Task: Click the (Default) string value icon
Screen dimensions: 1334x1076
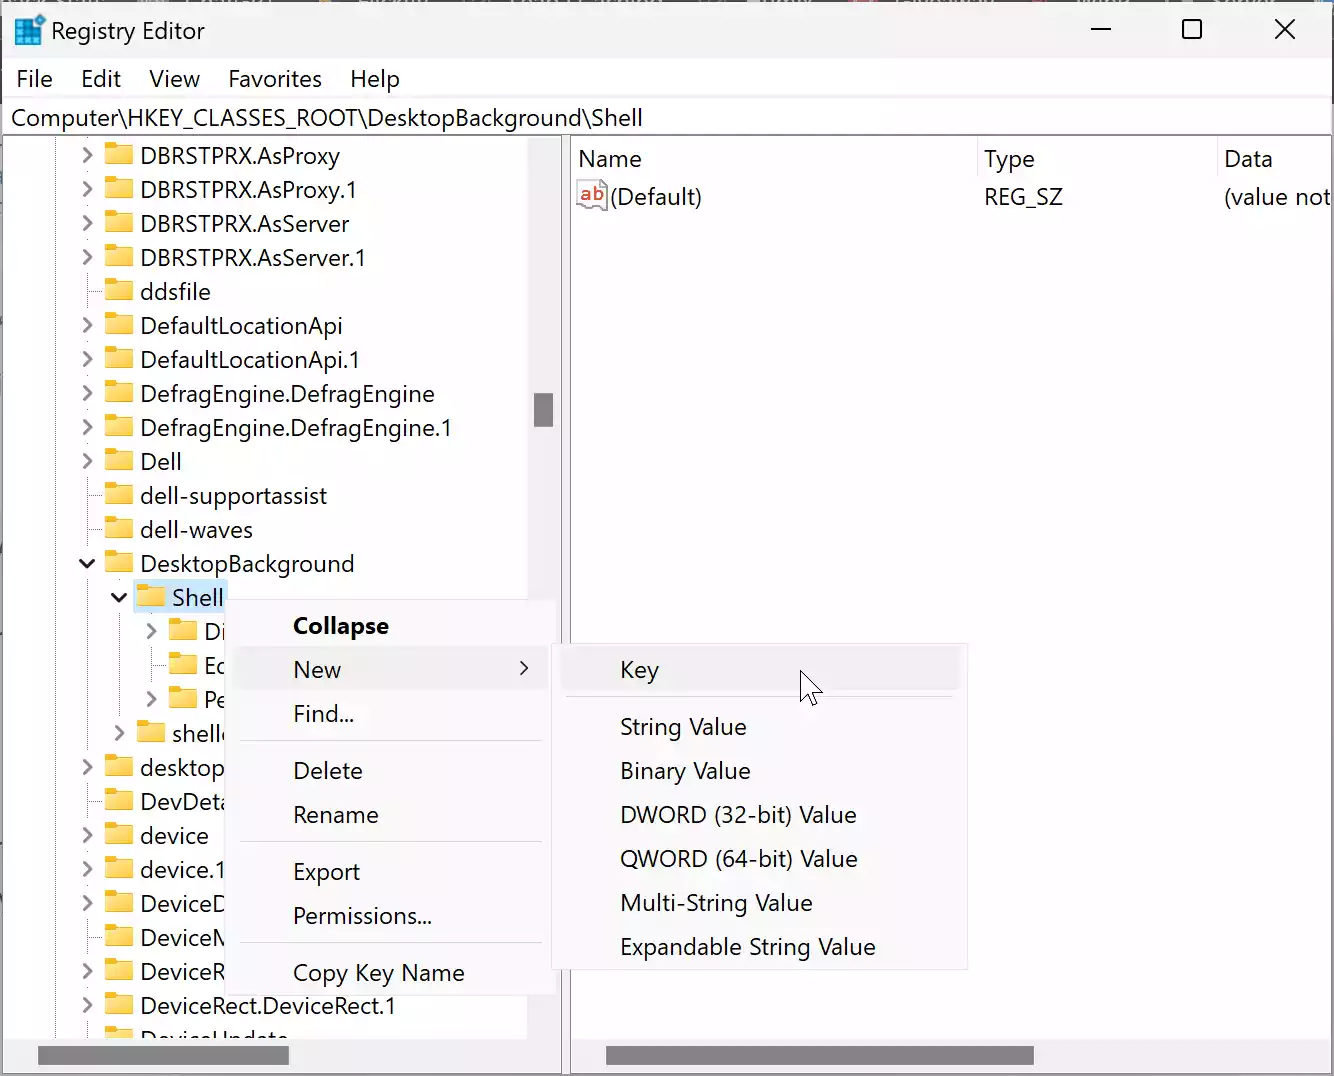Action: (x=592, y=196)
